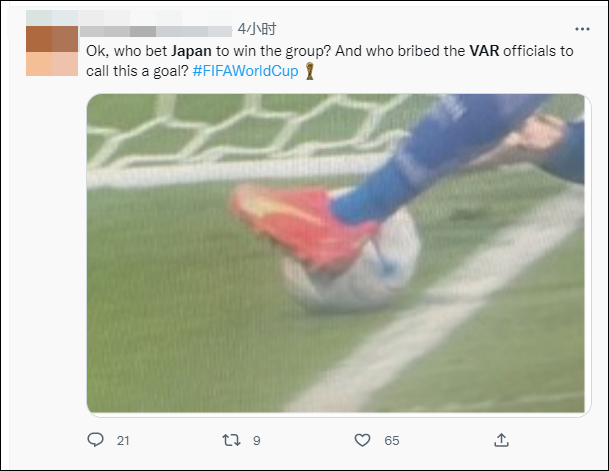
Task: Click the bold word VAR
Action: (485, 52)
